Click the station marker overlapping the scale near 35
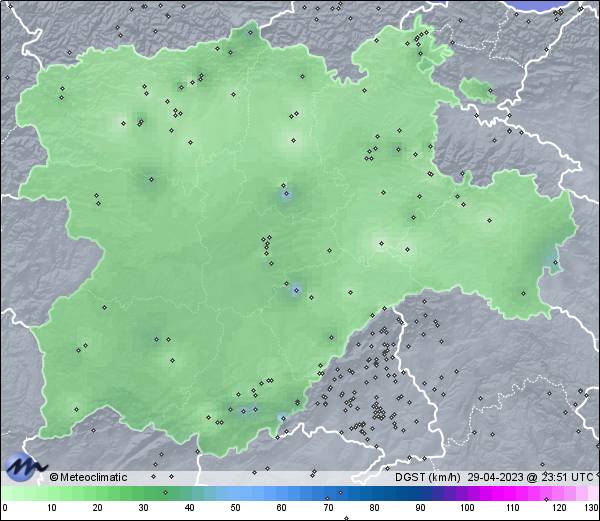This screenshot has height=521, width=600. coord(165,492)
